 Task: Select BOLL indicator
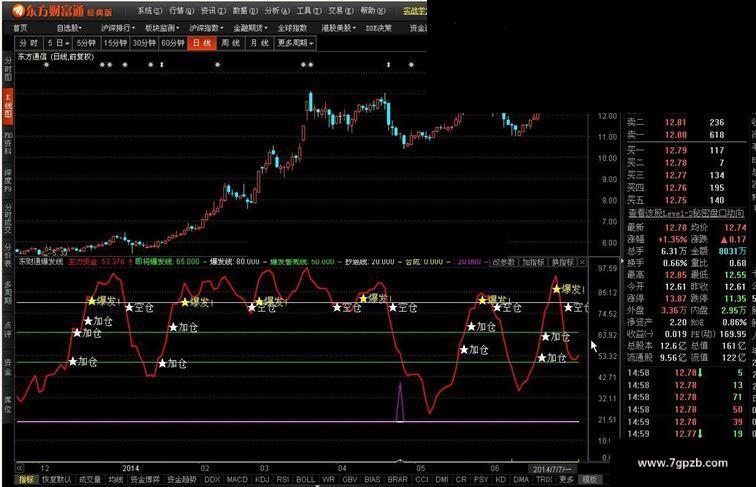[x=305, y=479]
